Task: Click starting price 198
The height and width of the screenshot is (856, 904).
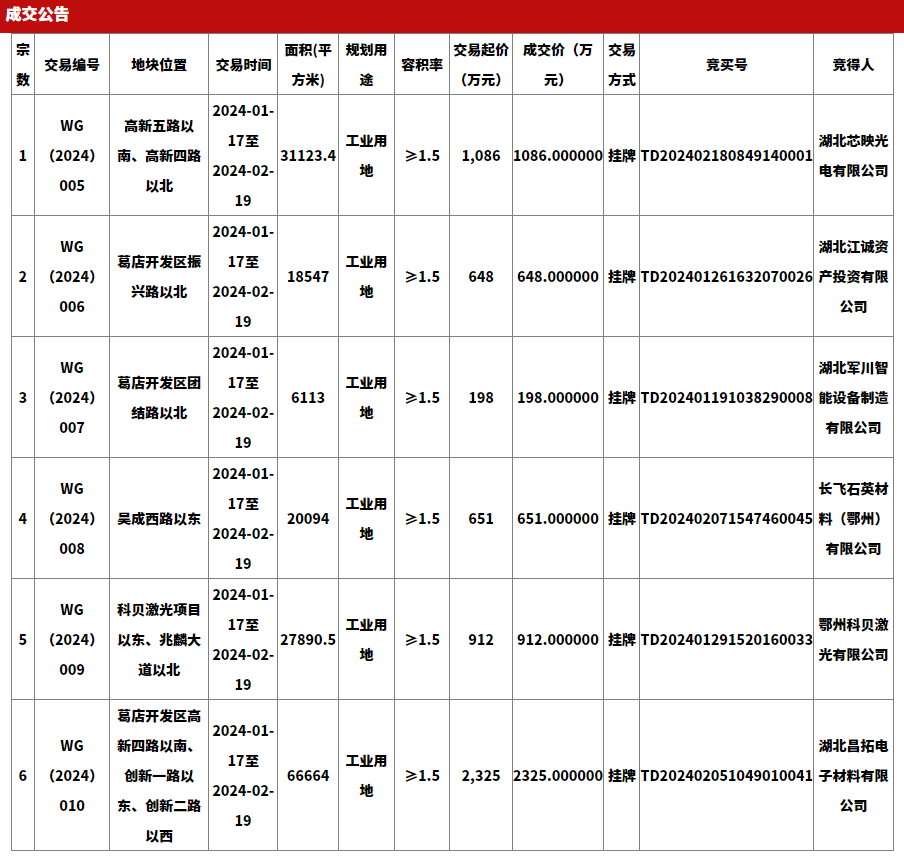Action: (481, 398)
